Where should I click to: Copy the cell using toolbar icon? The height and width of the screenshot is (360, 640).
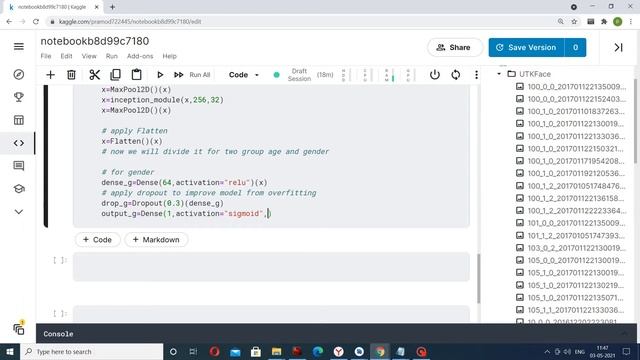116,75
